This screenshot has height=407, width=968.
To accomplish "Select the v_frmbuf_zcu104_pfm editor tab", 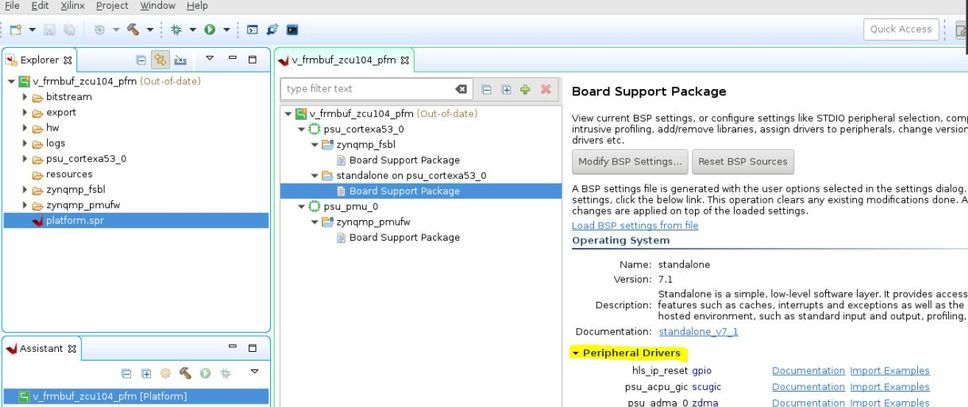I will [x=343, y=61].
